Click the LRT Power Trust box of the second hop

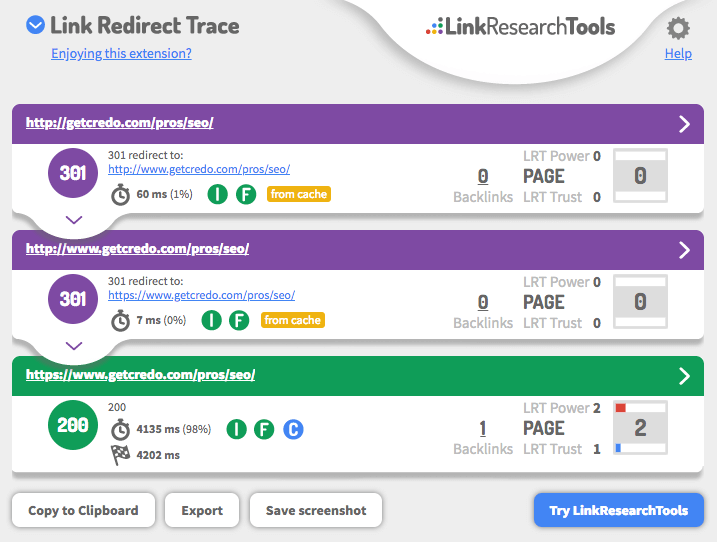pos(640,302)
